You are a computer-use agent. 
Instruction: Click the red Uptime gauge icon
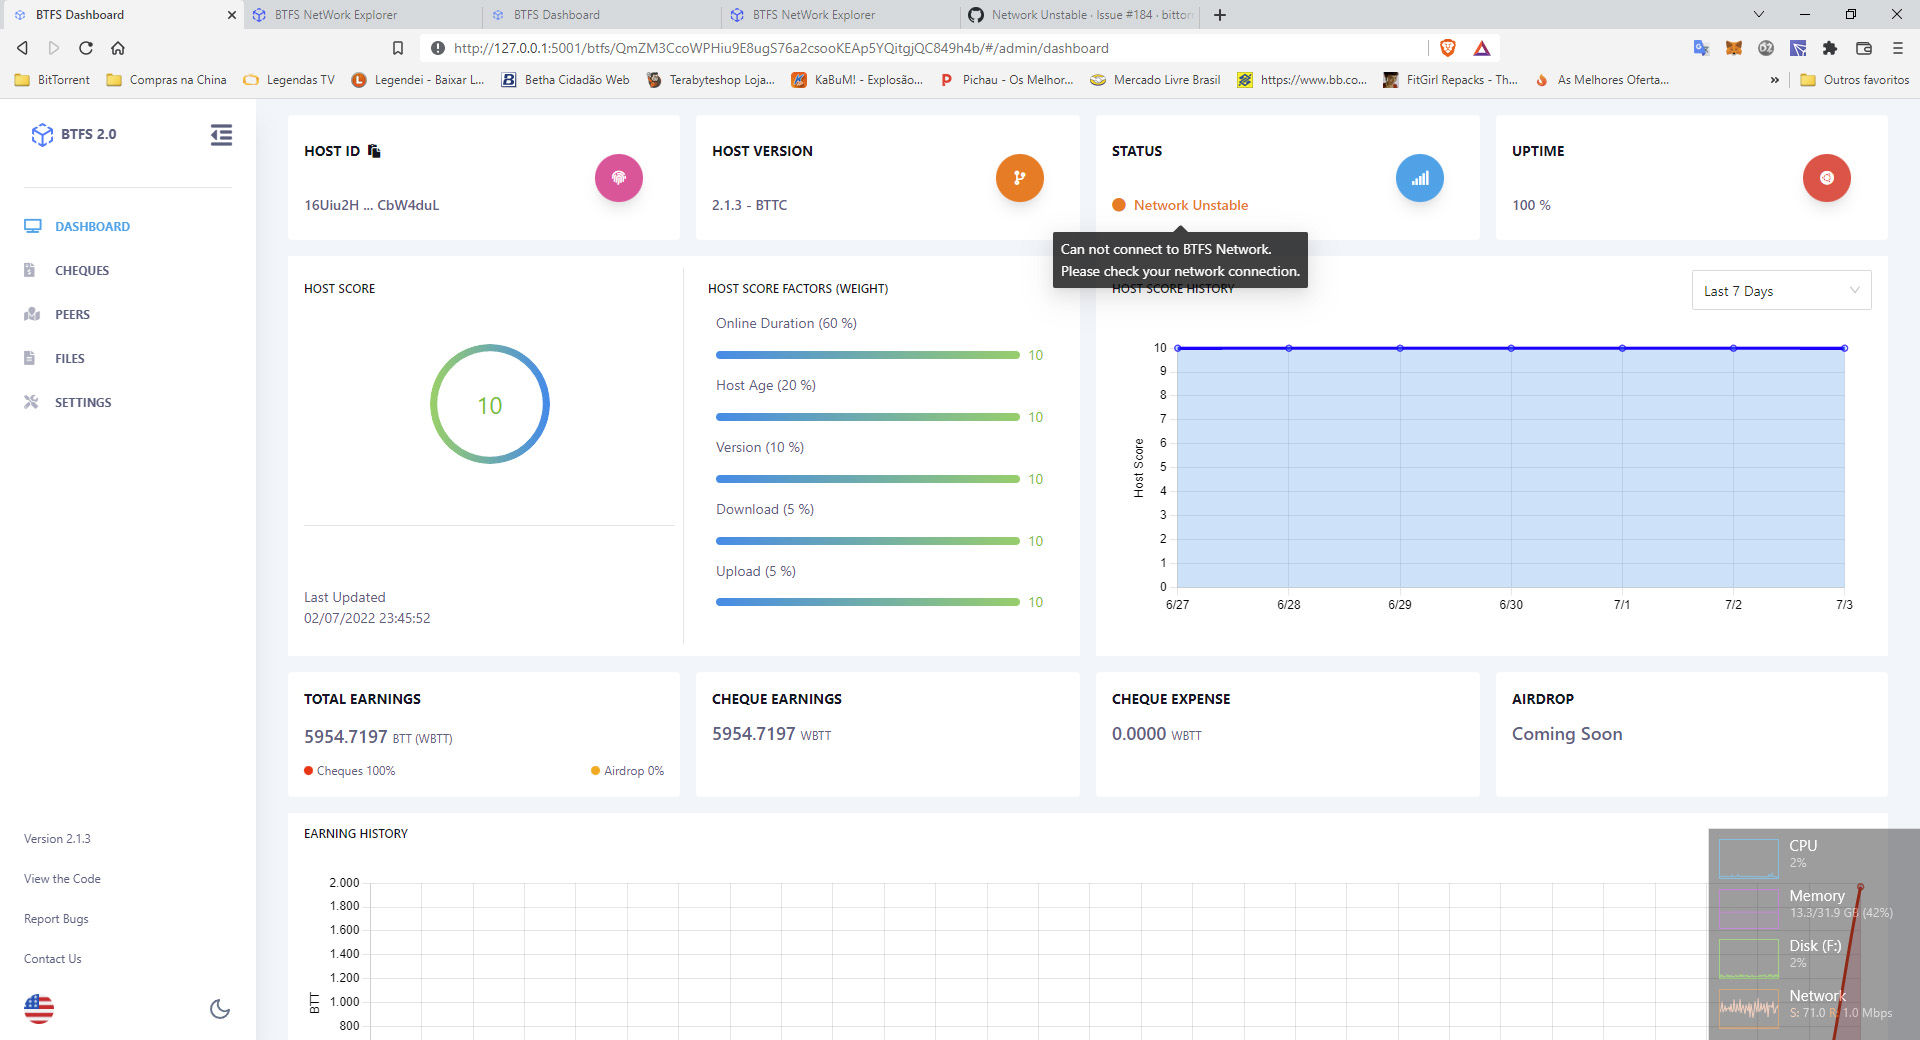pyautogui.click(x=1826, y=177)
